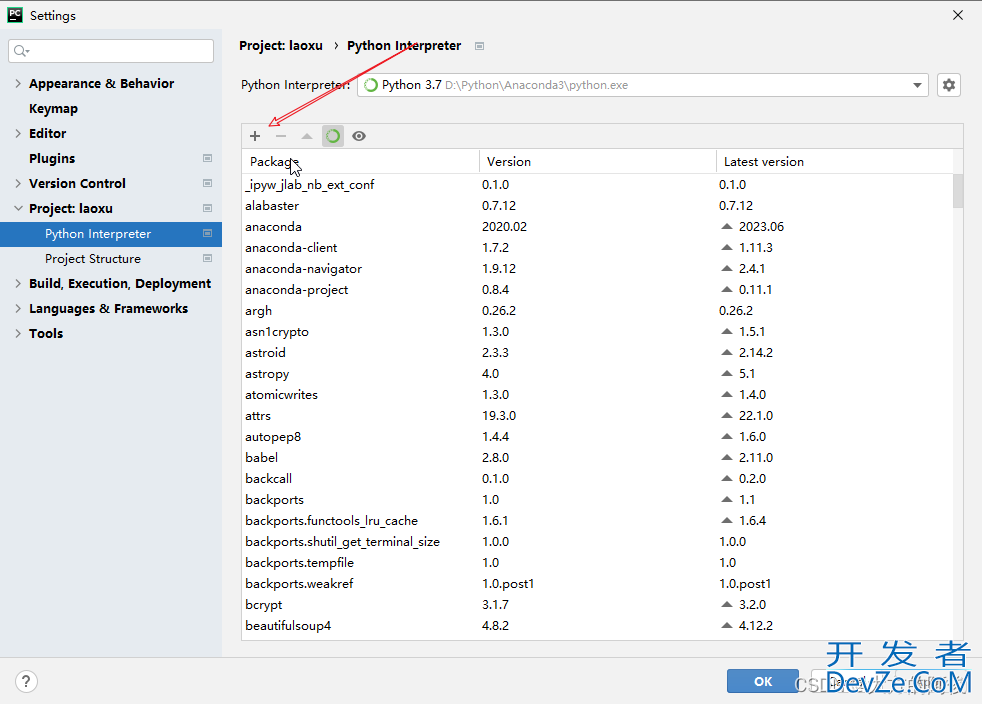Select the anaconda-navigator package row

click(597, 269)
